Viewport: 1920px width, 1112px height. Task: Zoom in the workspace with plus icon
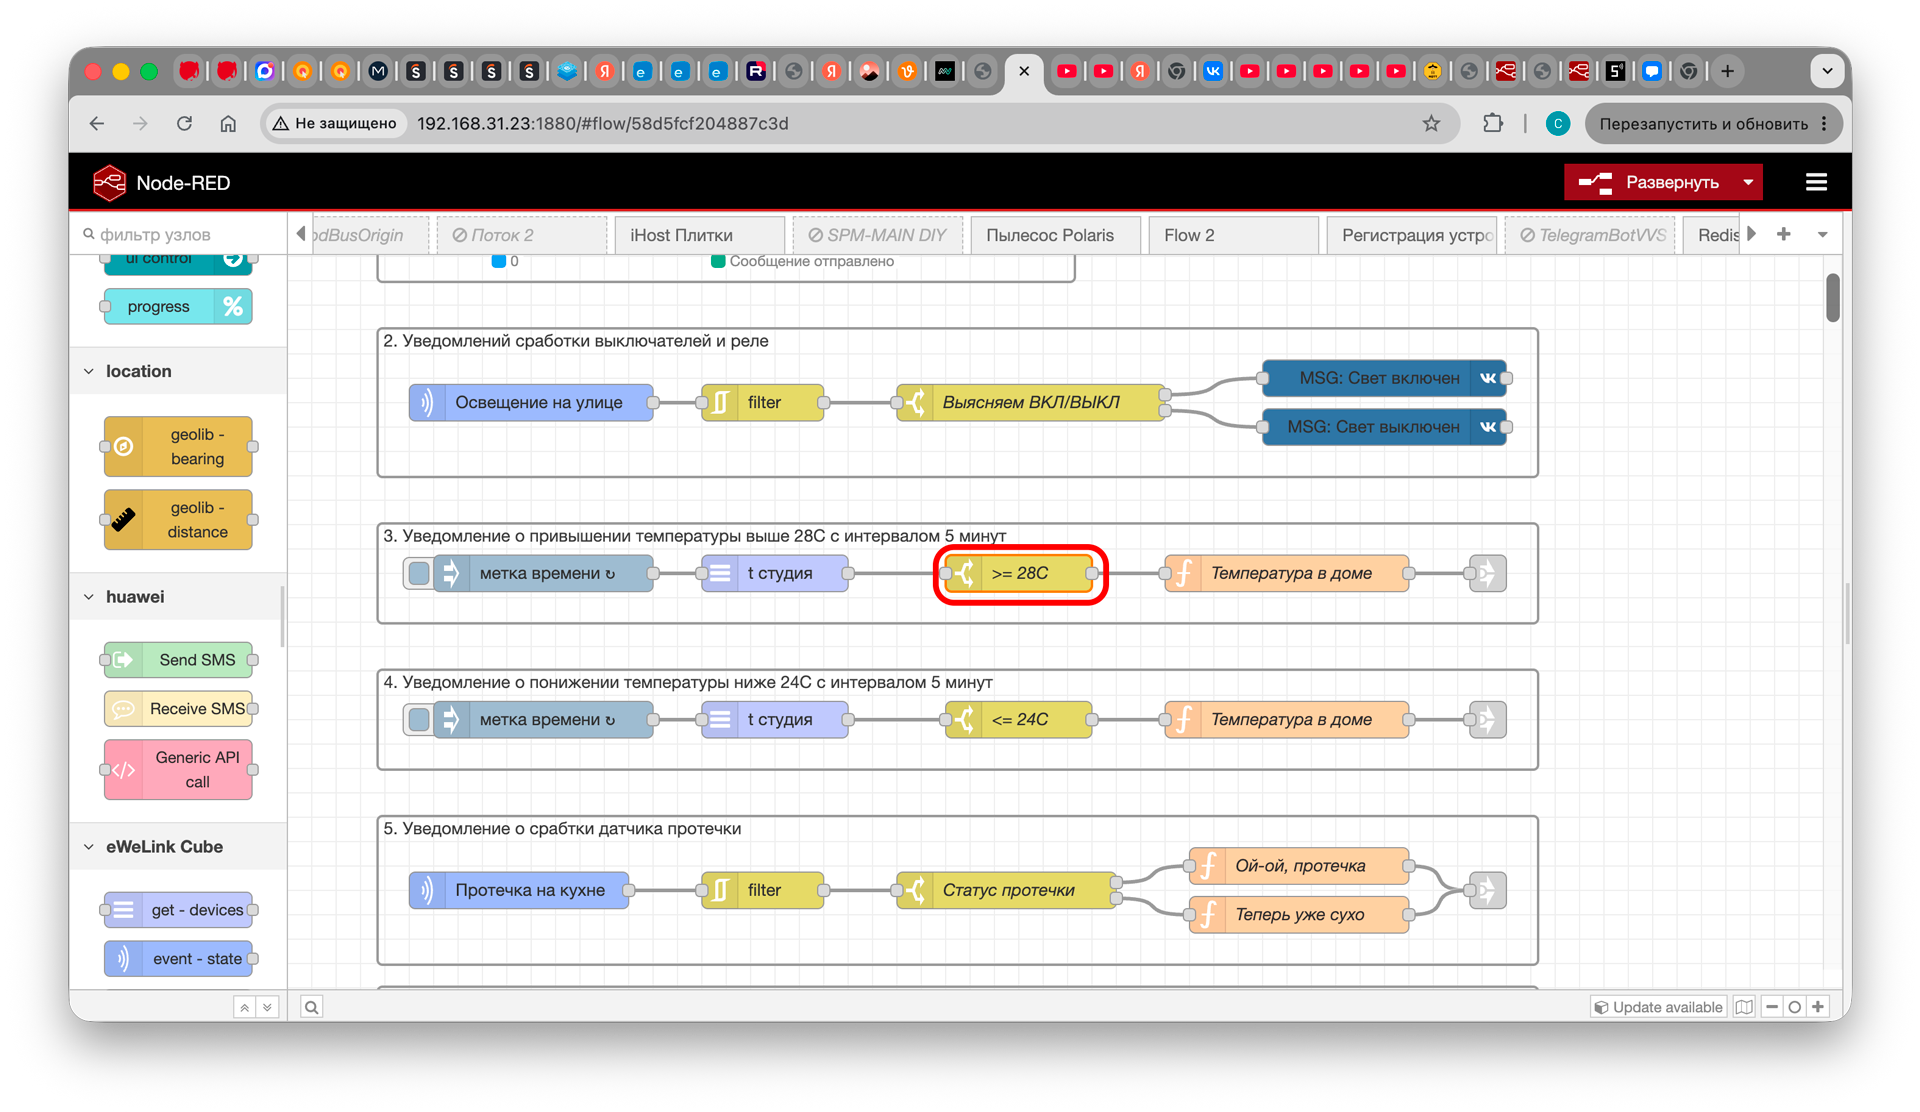1819,1007
